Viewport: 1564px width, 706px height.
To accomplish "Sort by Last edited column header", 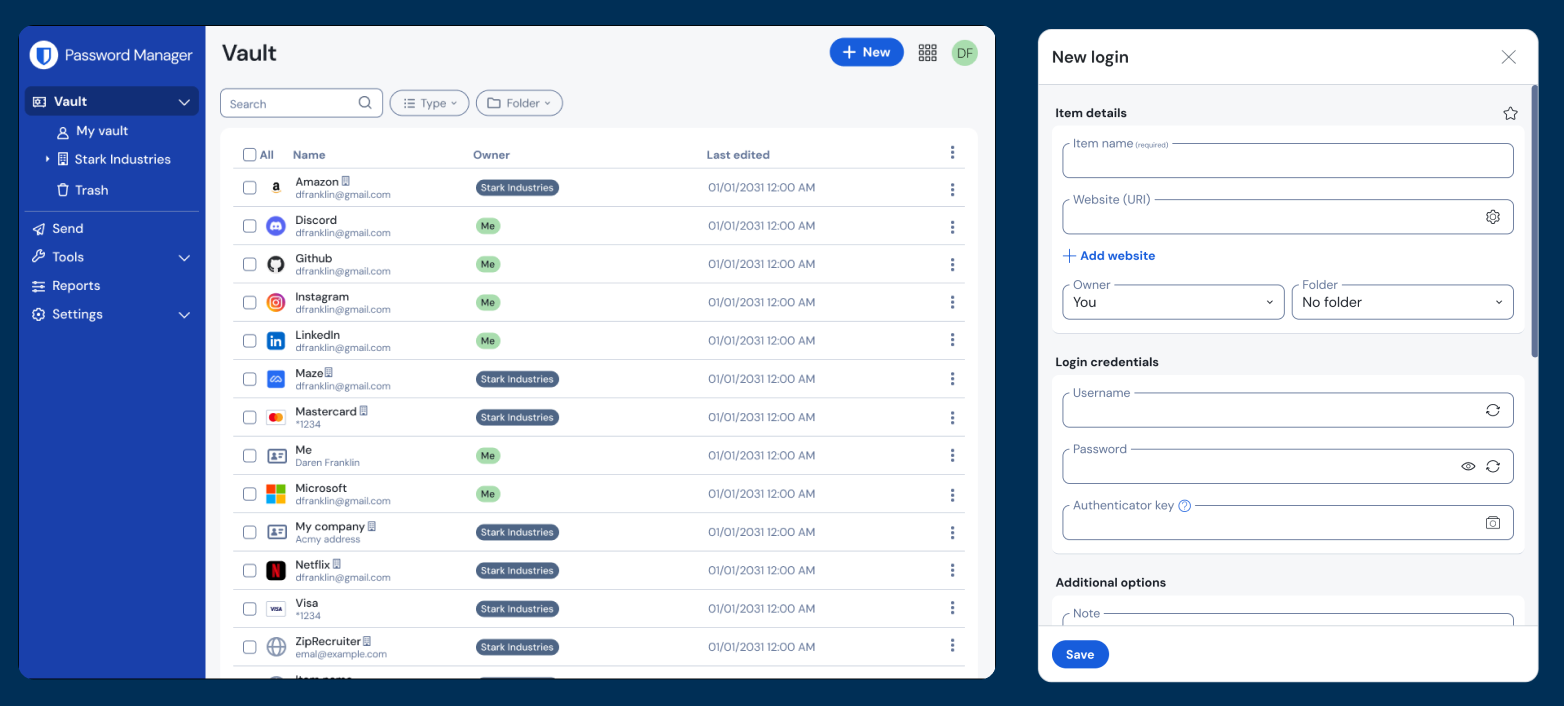I will tap(738, 155).
